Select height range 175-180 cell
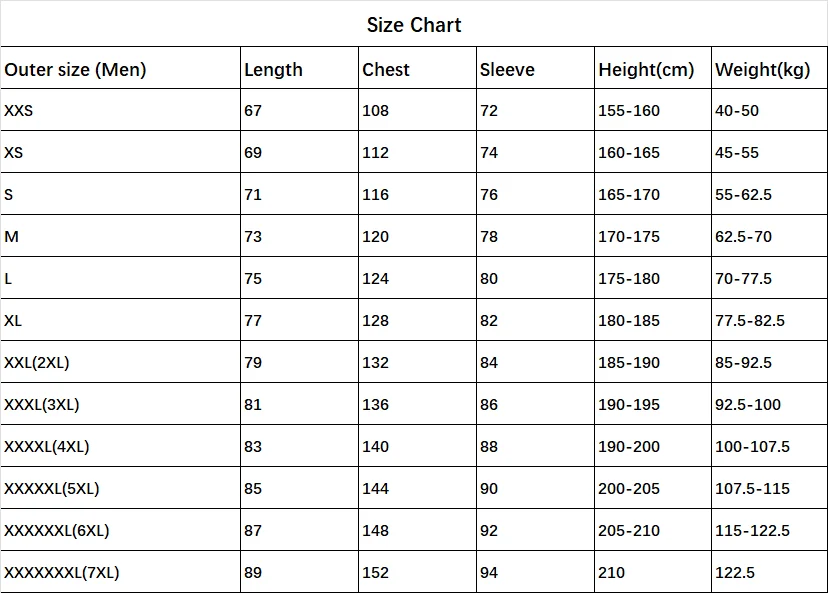The height and width of the screenshot is (593, 828). point(629,278)
